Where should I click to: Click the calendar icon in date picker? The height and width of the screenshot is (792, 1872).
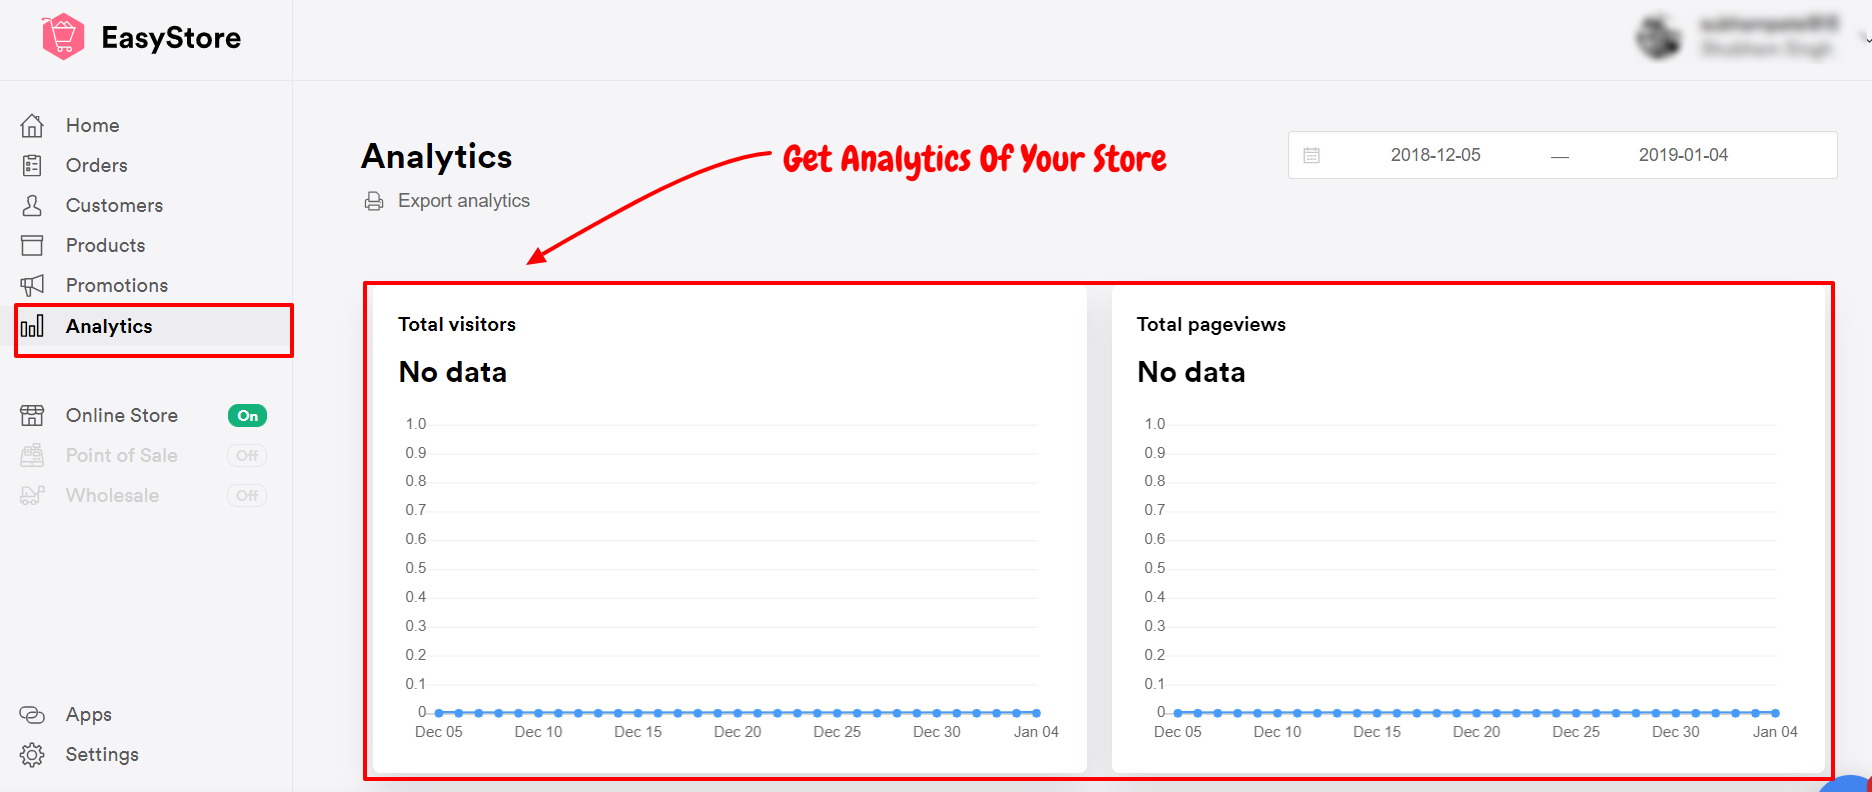[x=1311, y=155]
